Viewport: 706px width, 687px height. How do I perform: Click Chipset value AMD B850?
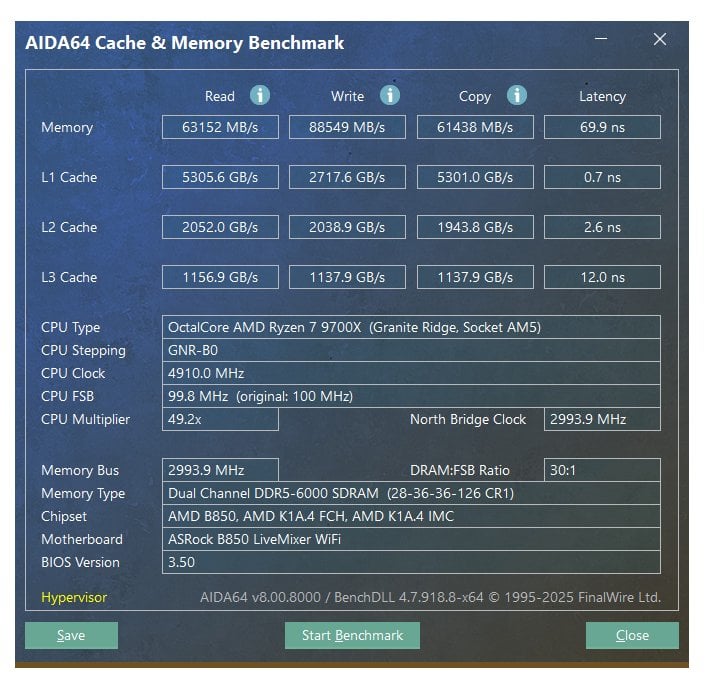[411, 516]
